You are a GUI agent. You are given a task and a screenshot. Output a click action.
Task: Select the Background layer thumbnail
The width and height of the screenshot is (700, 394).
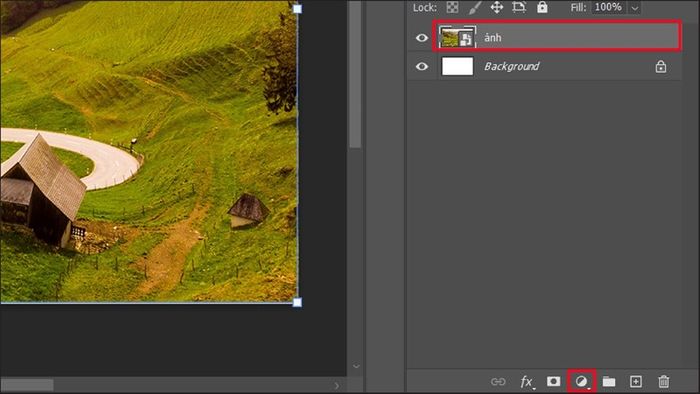[458, 66]
